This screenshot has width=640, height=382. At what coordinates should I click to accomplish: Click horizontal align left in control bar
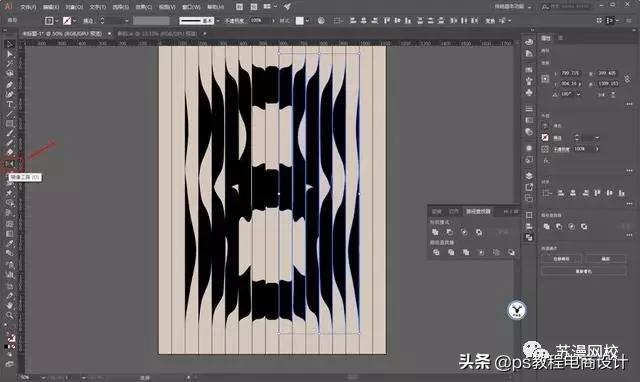pos(353,20)
